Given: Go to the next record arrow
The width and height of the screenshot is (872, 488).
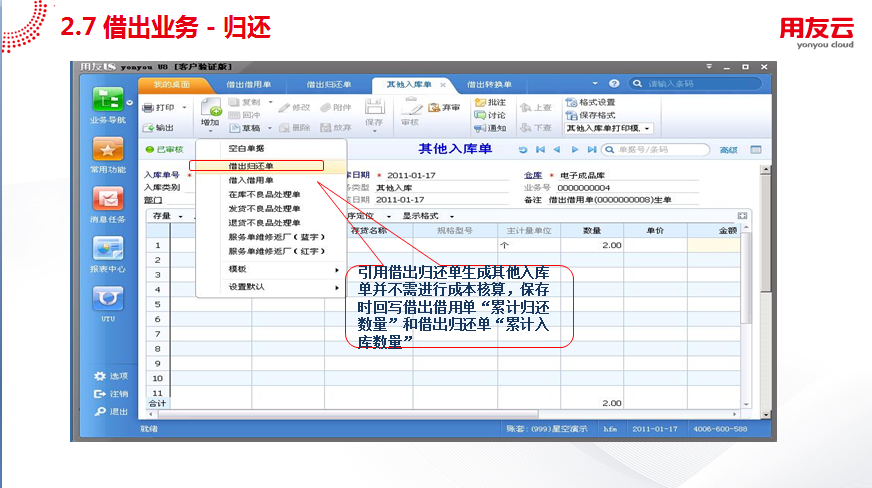Looking at the screenshot, I should [x=575, y=150].
